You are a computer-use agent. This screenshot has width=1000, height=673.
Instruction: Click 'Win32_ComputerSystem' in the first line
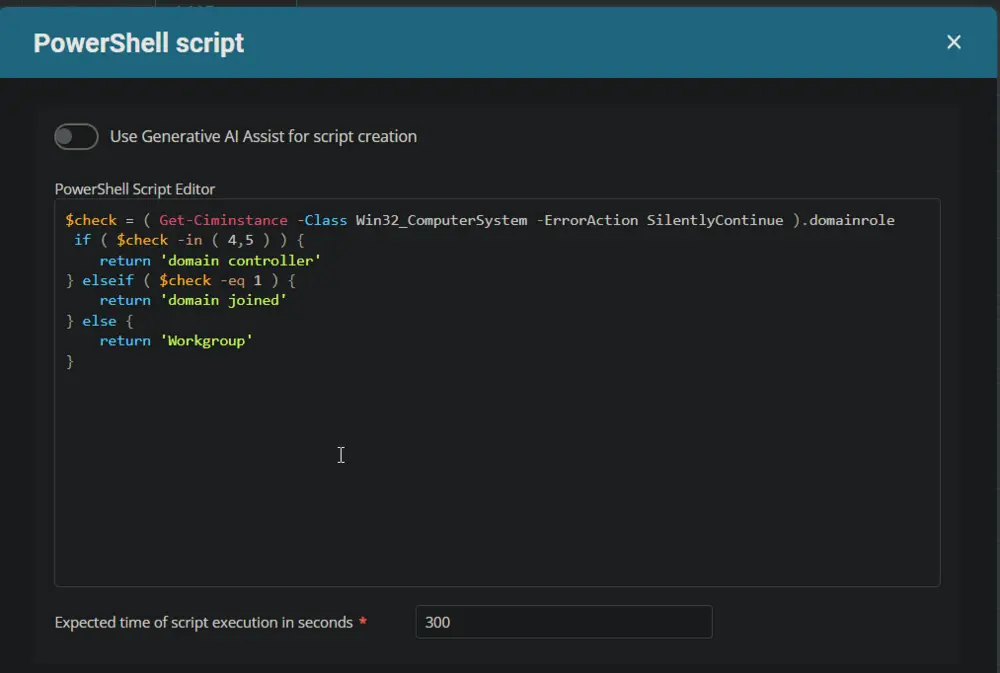click(x=441, y=220)
